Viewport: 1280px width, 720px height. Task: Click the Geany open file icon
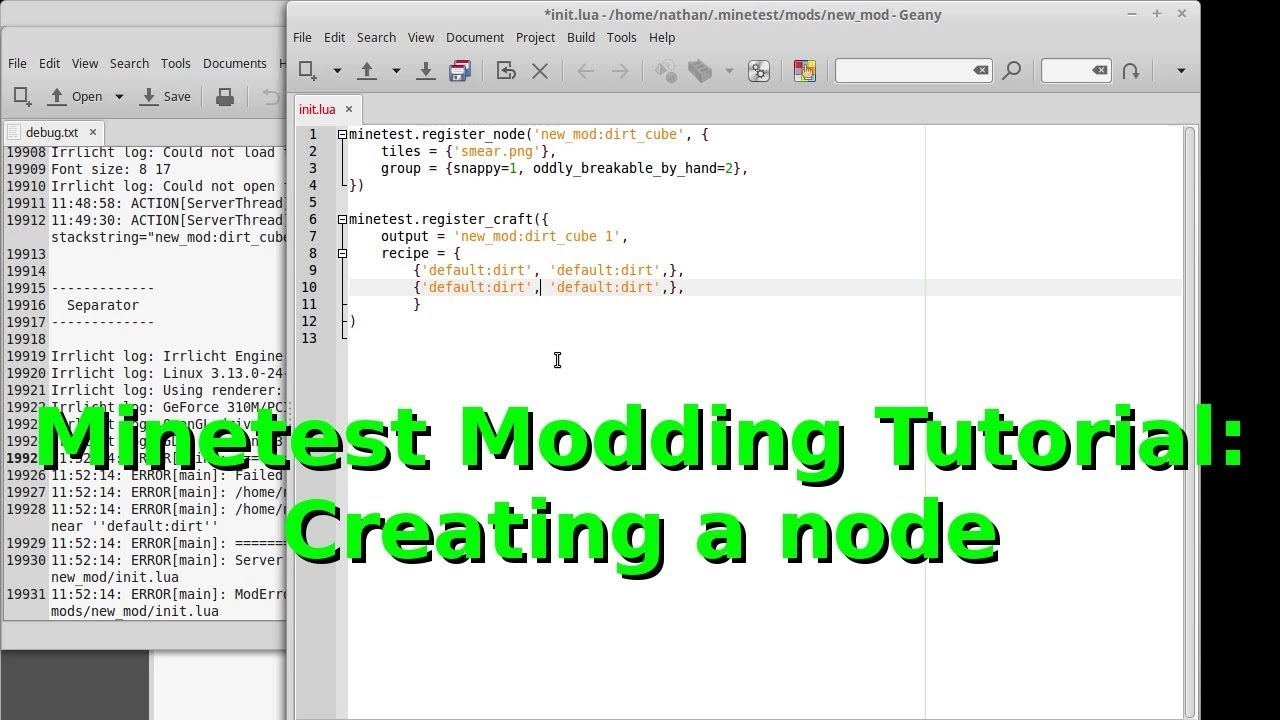367,71
